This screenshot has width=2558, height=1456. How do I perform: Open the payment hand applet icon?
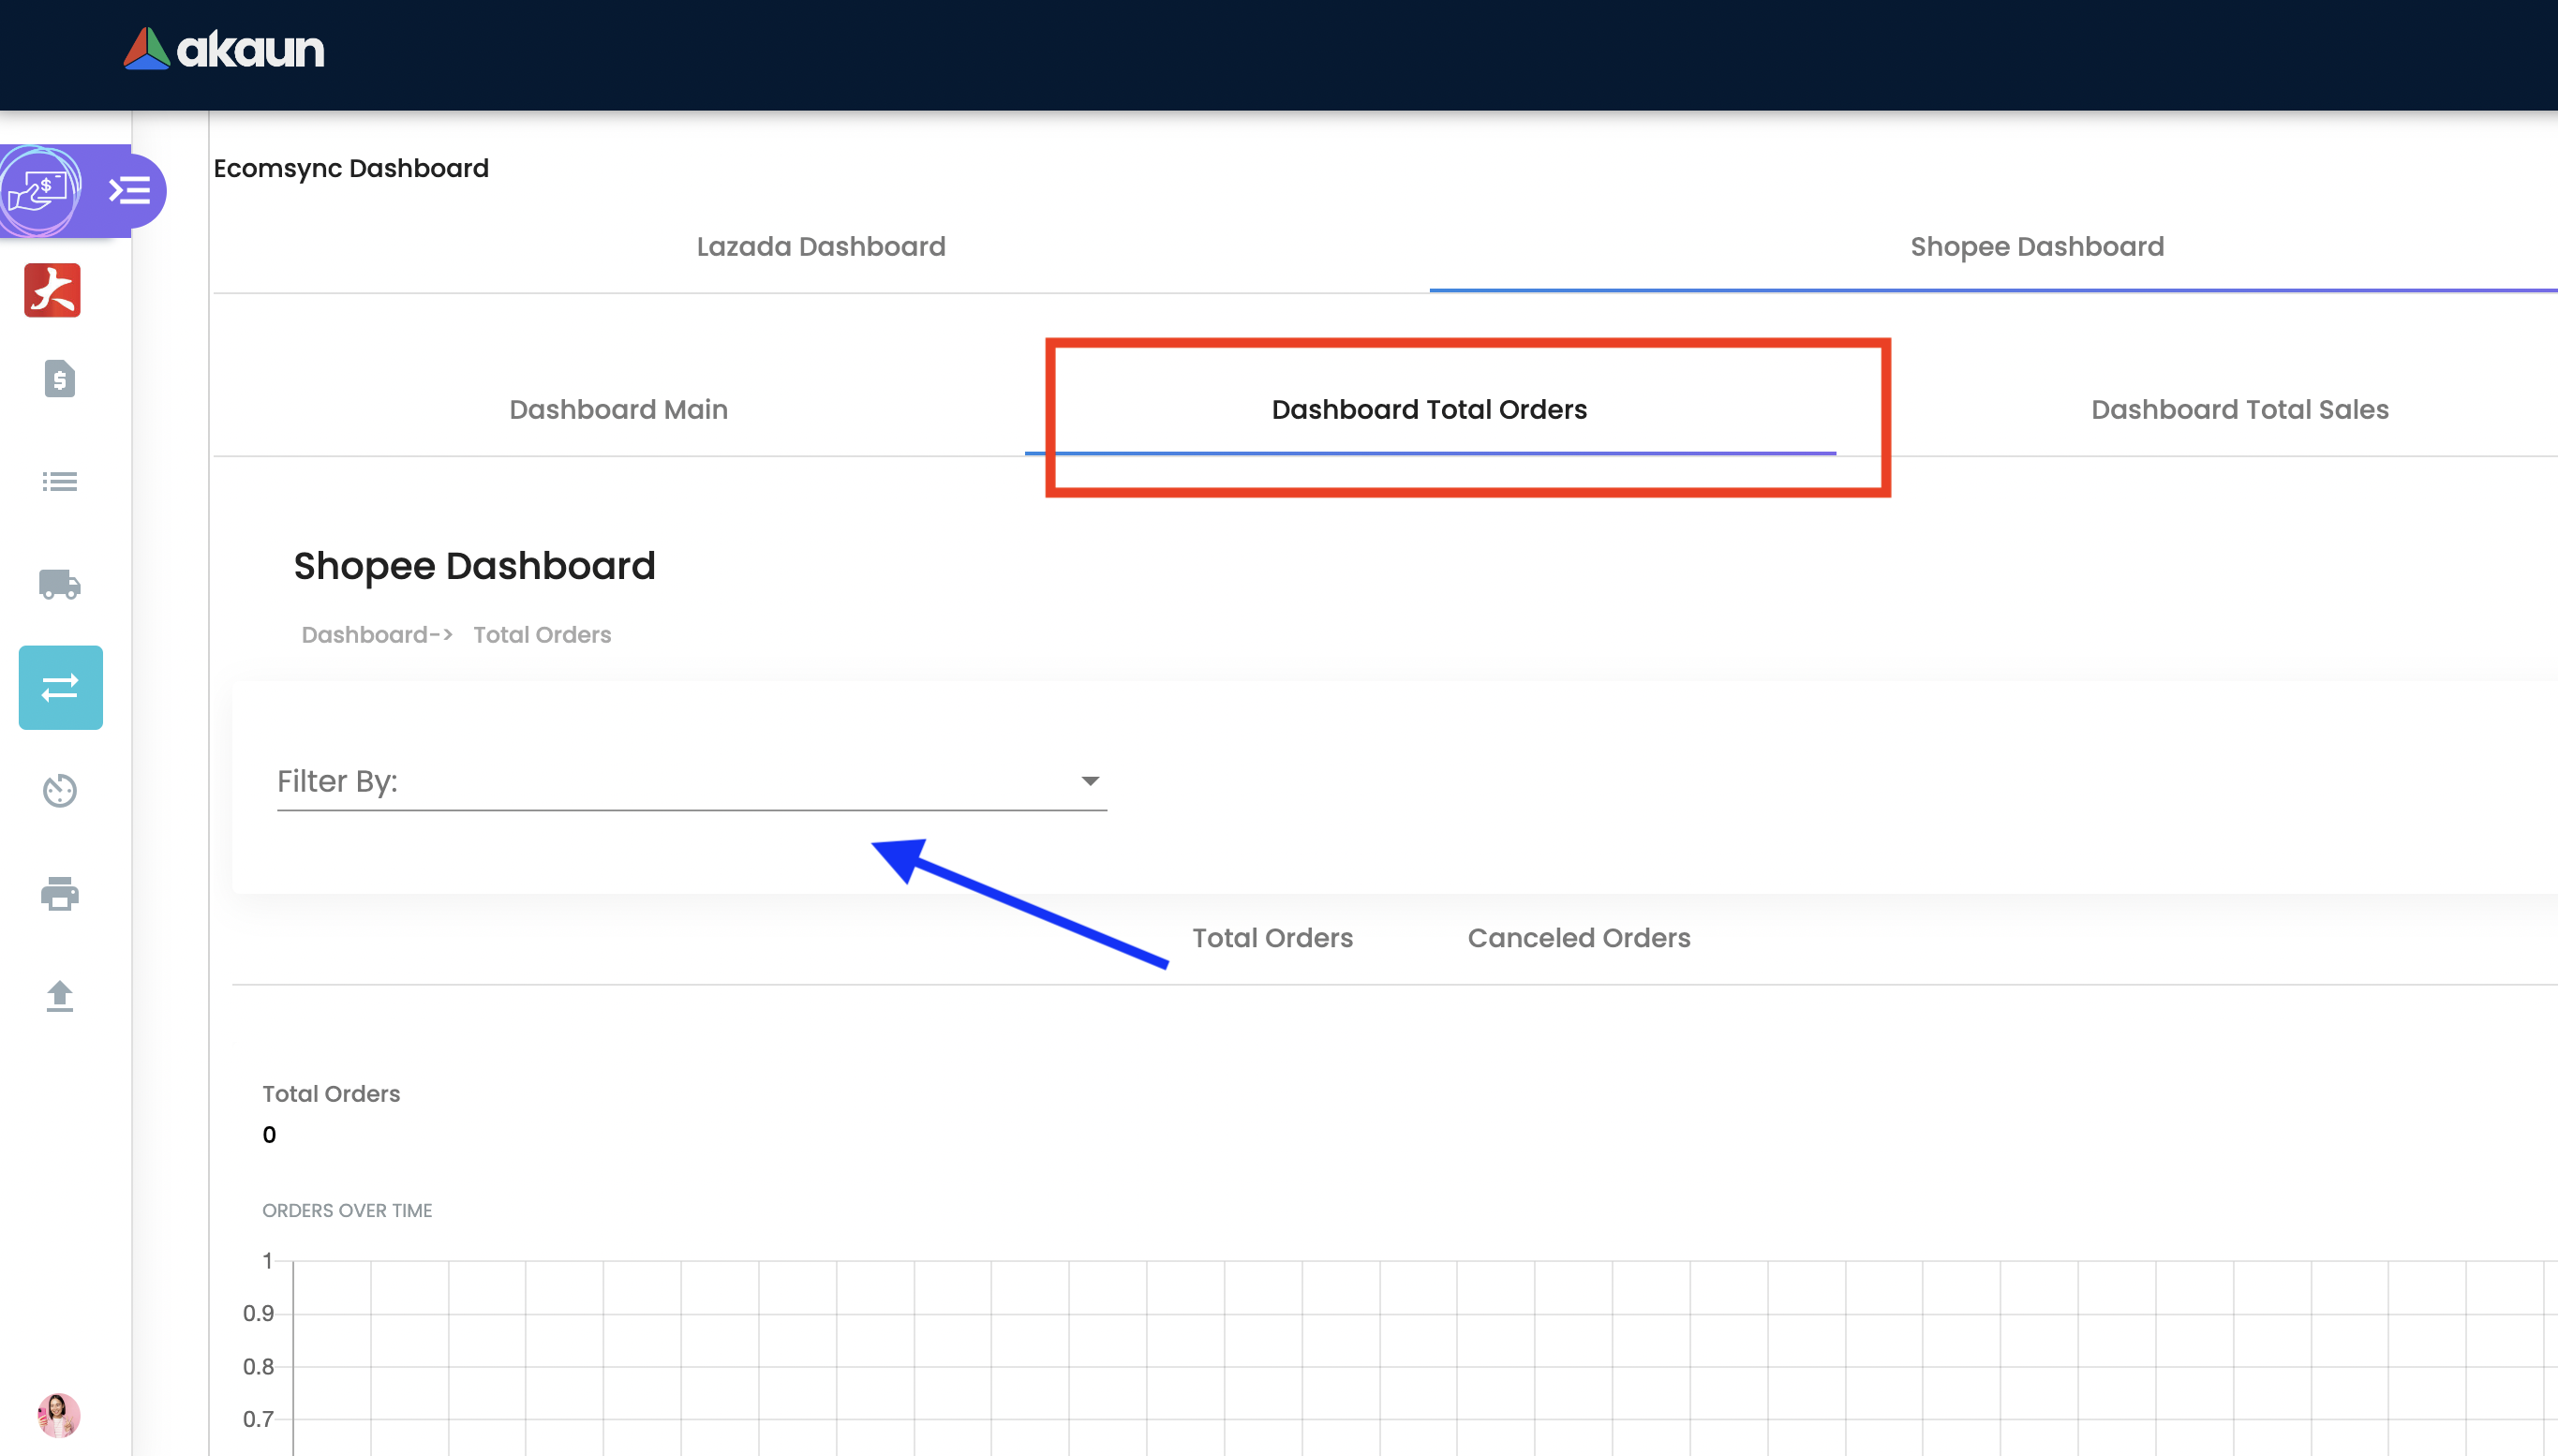[38, 190]
